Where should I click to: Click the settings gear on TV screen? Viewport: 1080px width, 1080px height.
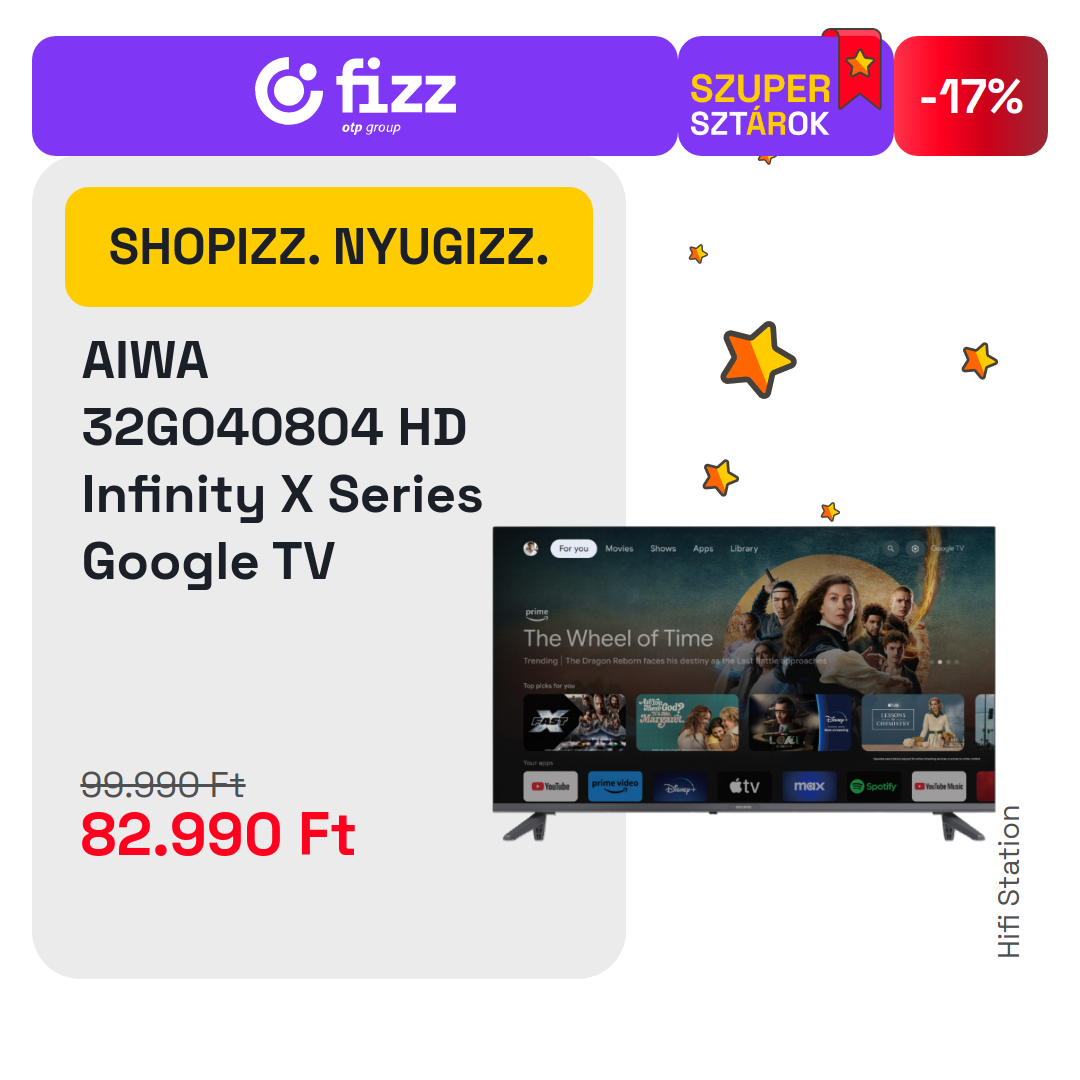(x=915, y=548)
